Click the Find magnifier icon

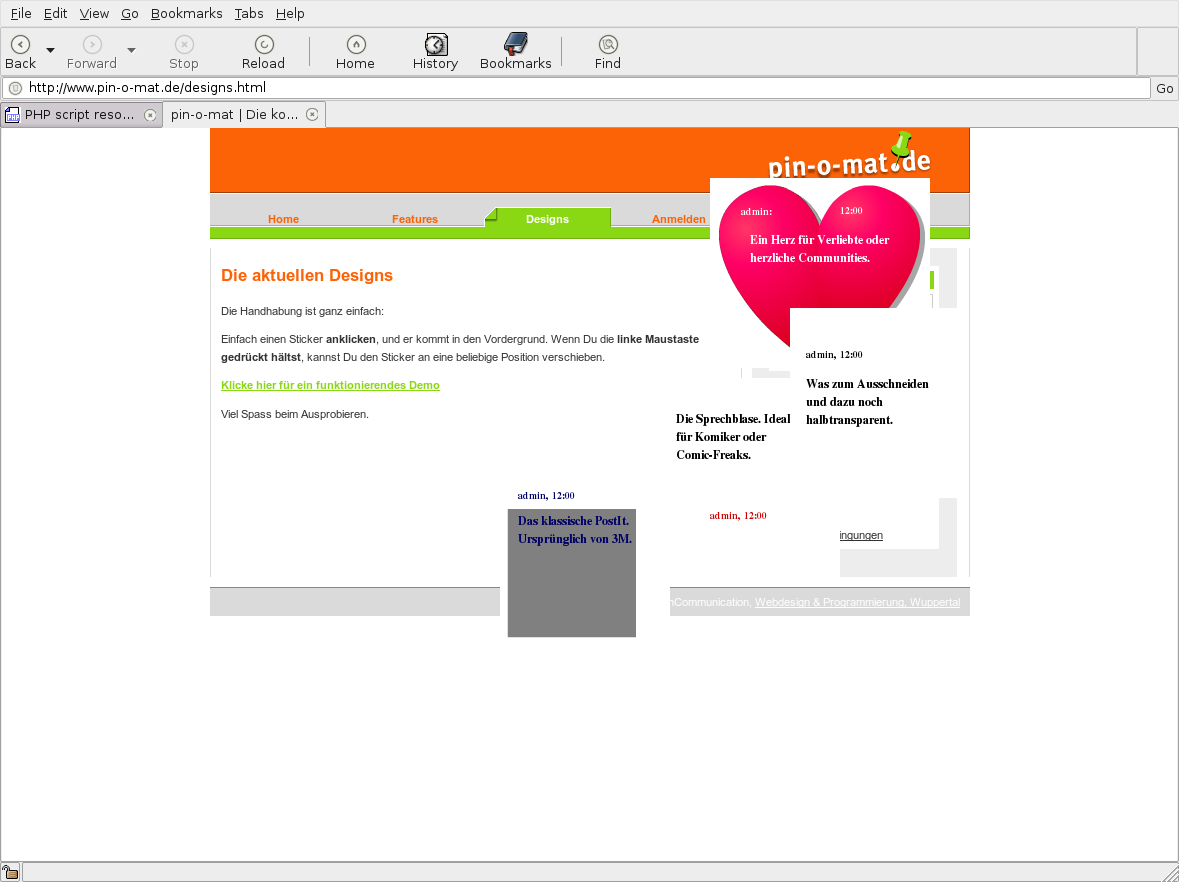pyautogui.click(x=607, y=44)
